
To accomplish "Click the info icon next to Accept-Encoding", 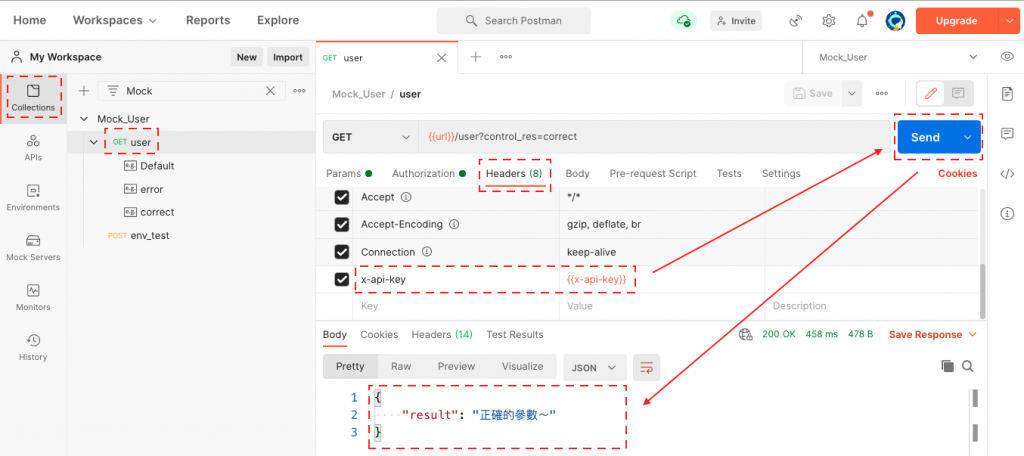I will [454, 224].
